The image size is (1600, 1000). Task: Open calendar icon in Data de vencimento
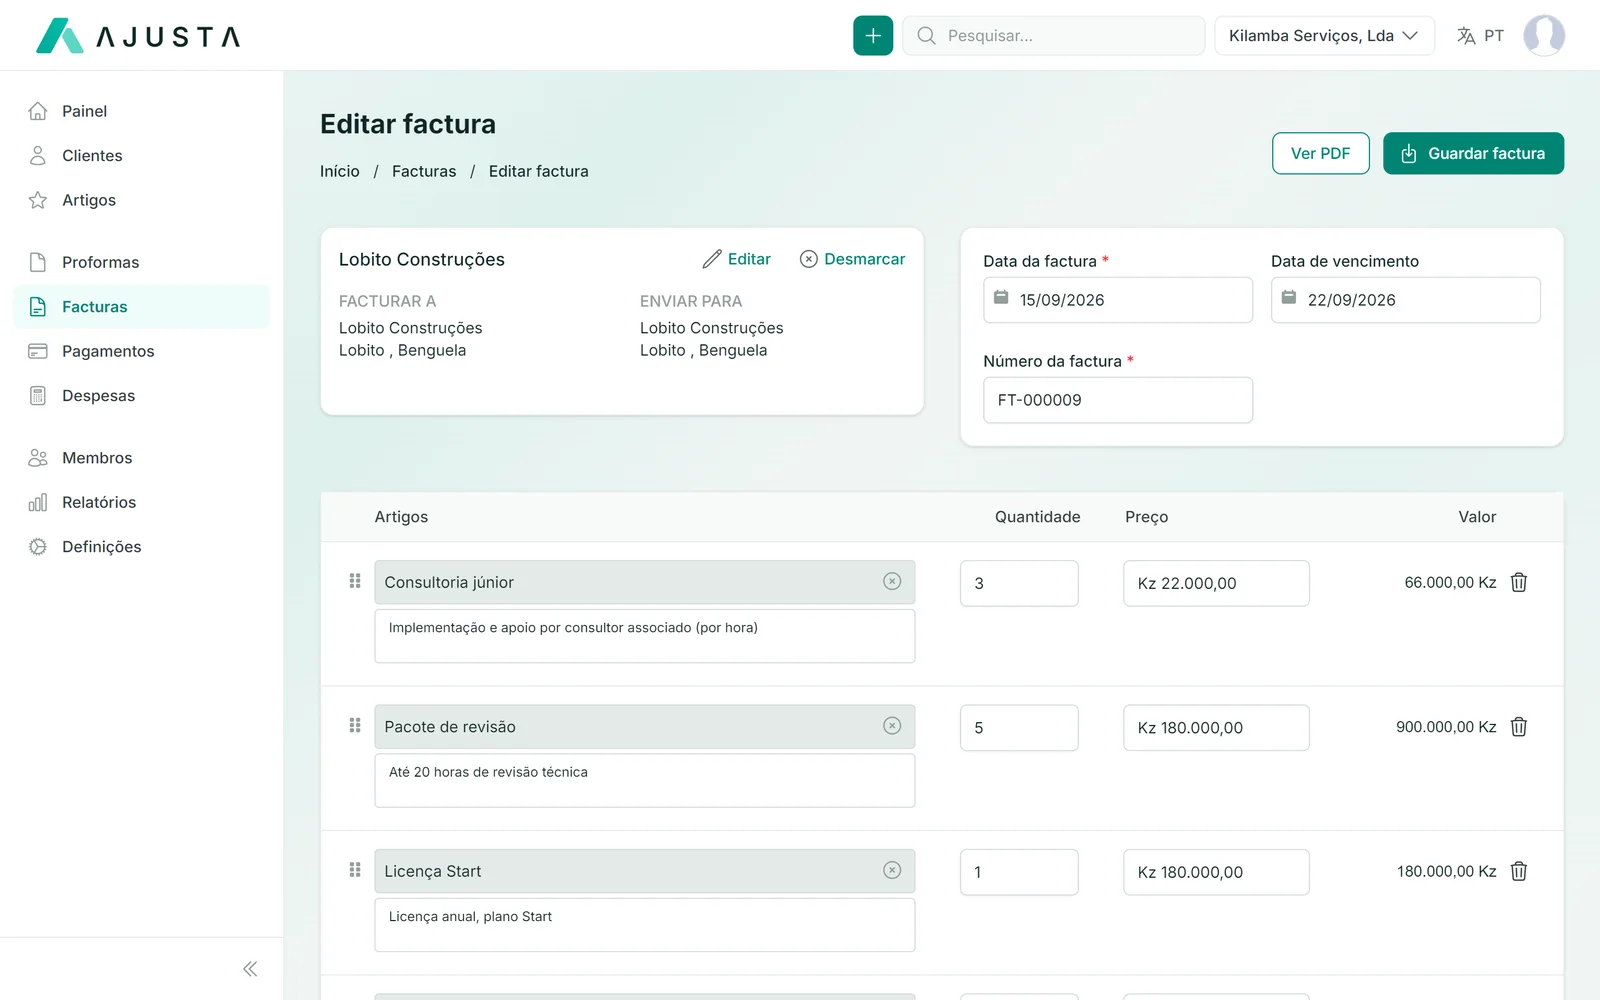point(1289,298)
